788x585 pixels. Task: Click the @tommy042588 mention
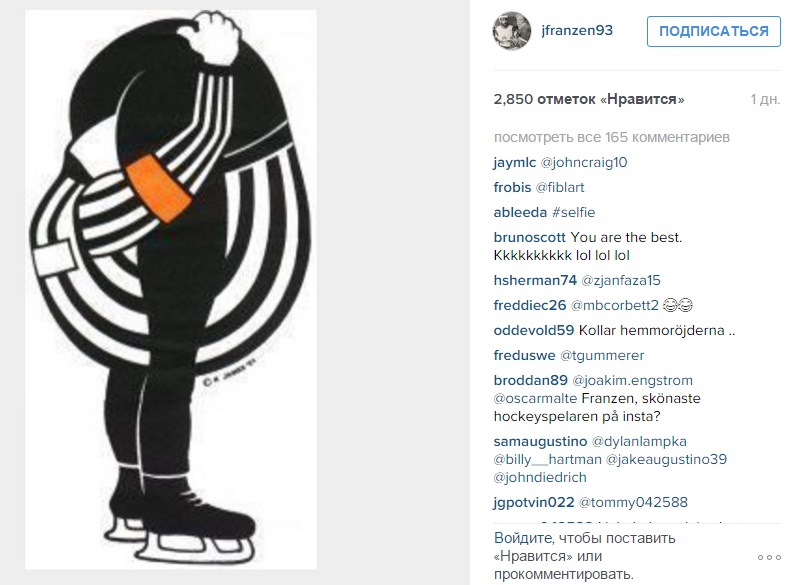pyautogui.click(x=633, y=502)
